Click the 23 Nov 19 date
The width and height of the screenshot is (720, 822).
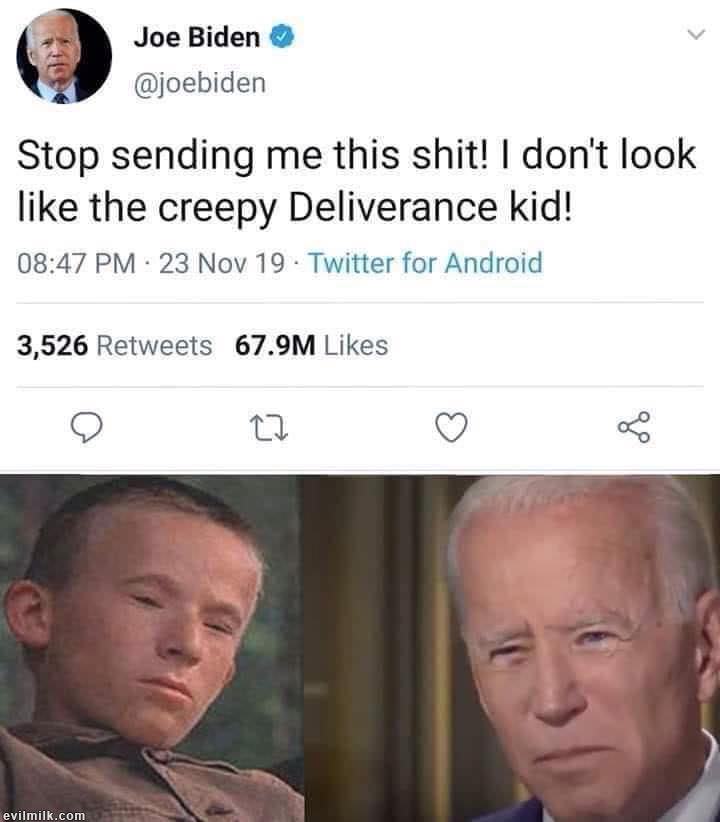point(222,263)
